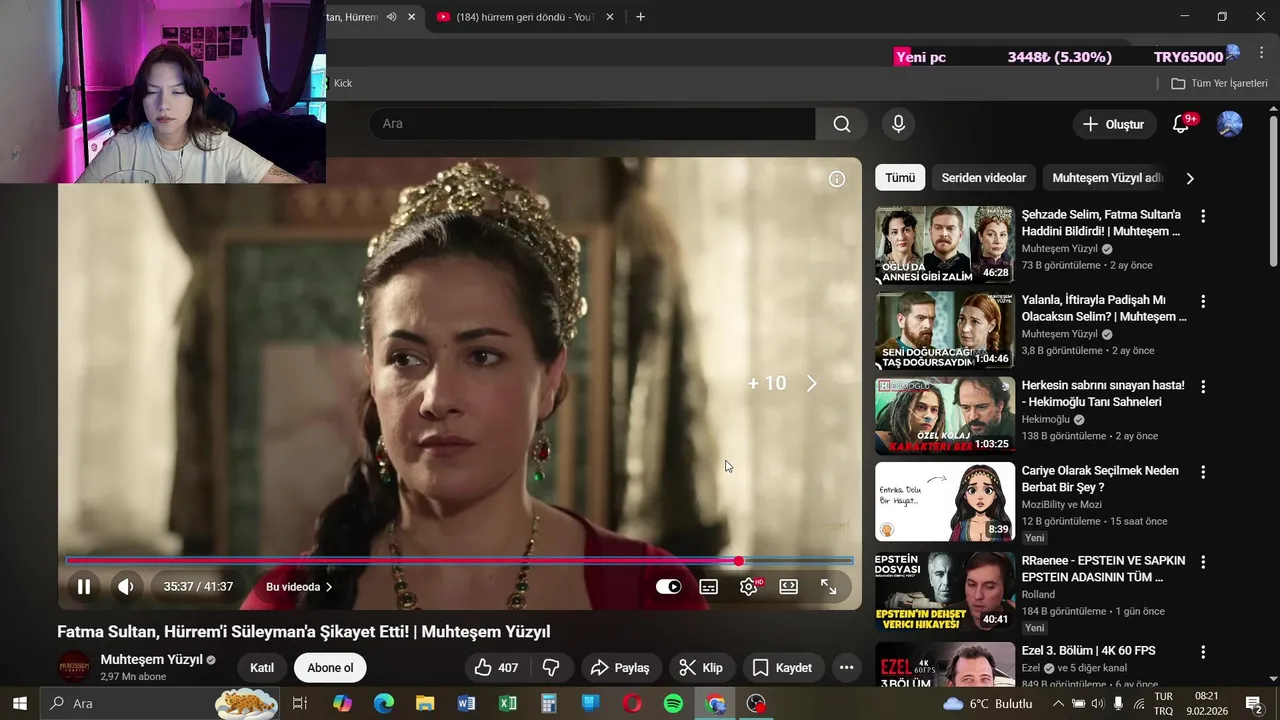1280x720 pixels.
Task: Select the 'Seriden videolar' filter chip
Action: click(x=984, y=178)
